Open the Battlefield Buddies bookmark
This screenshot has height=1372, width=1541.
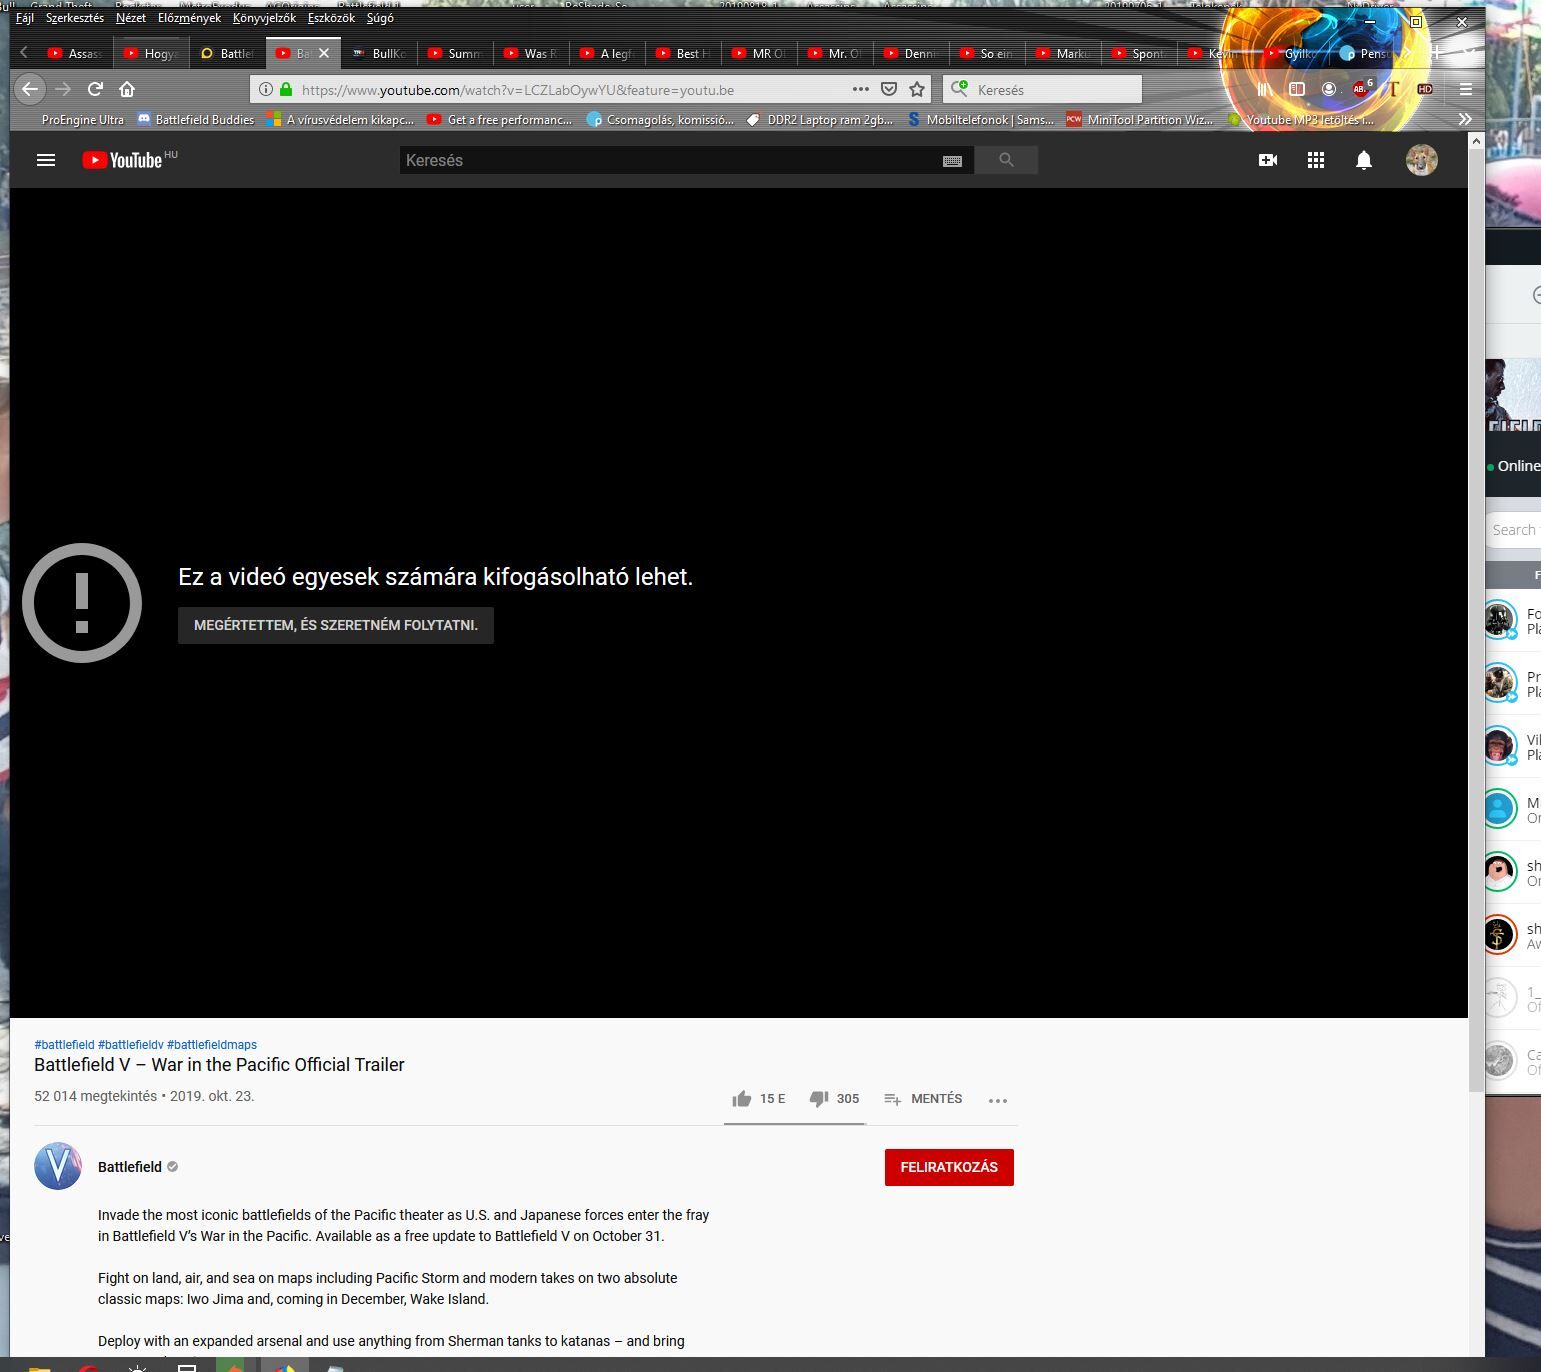pos(196,119)
